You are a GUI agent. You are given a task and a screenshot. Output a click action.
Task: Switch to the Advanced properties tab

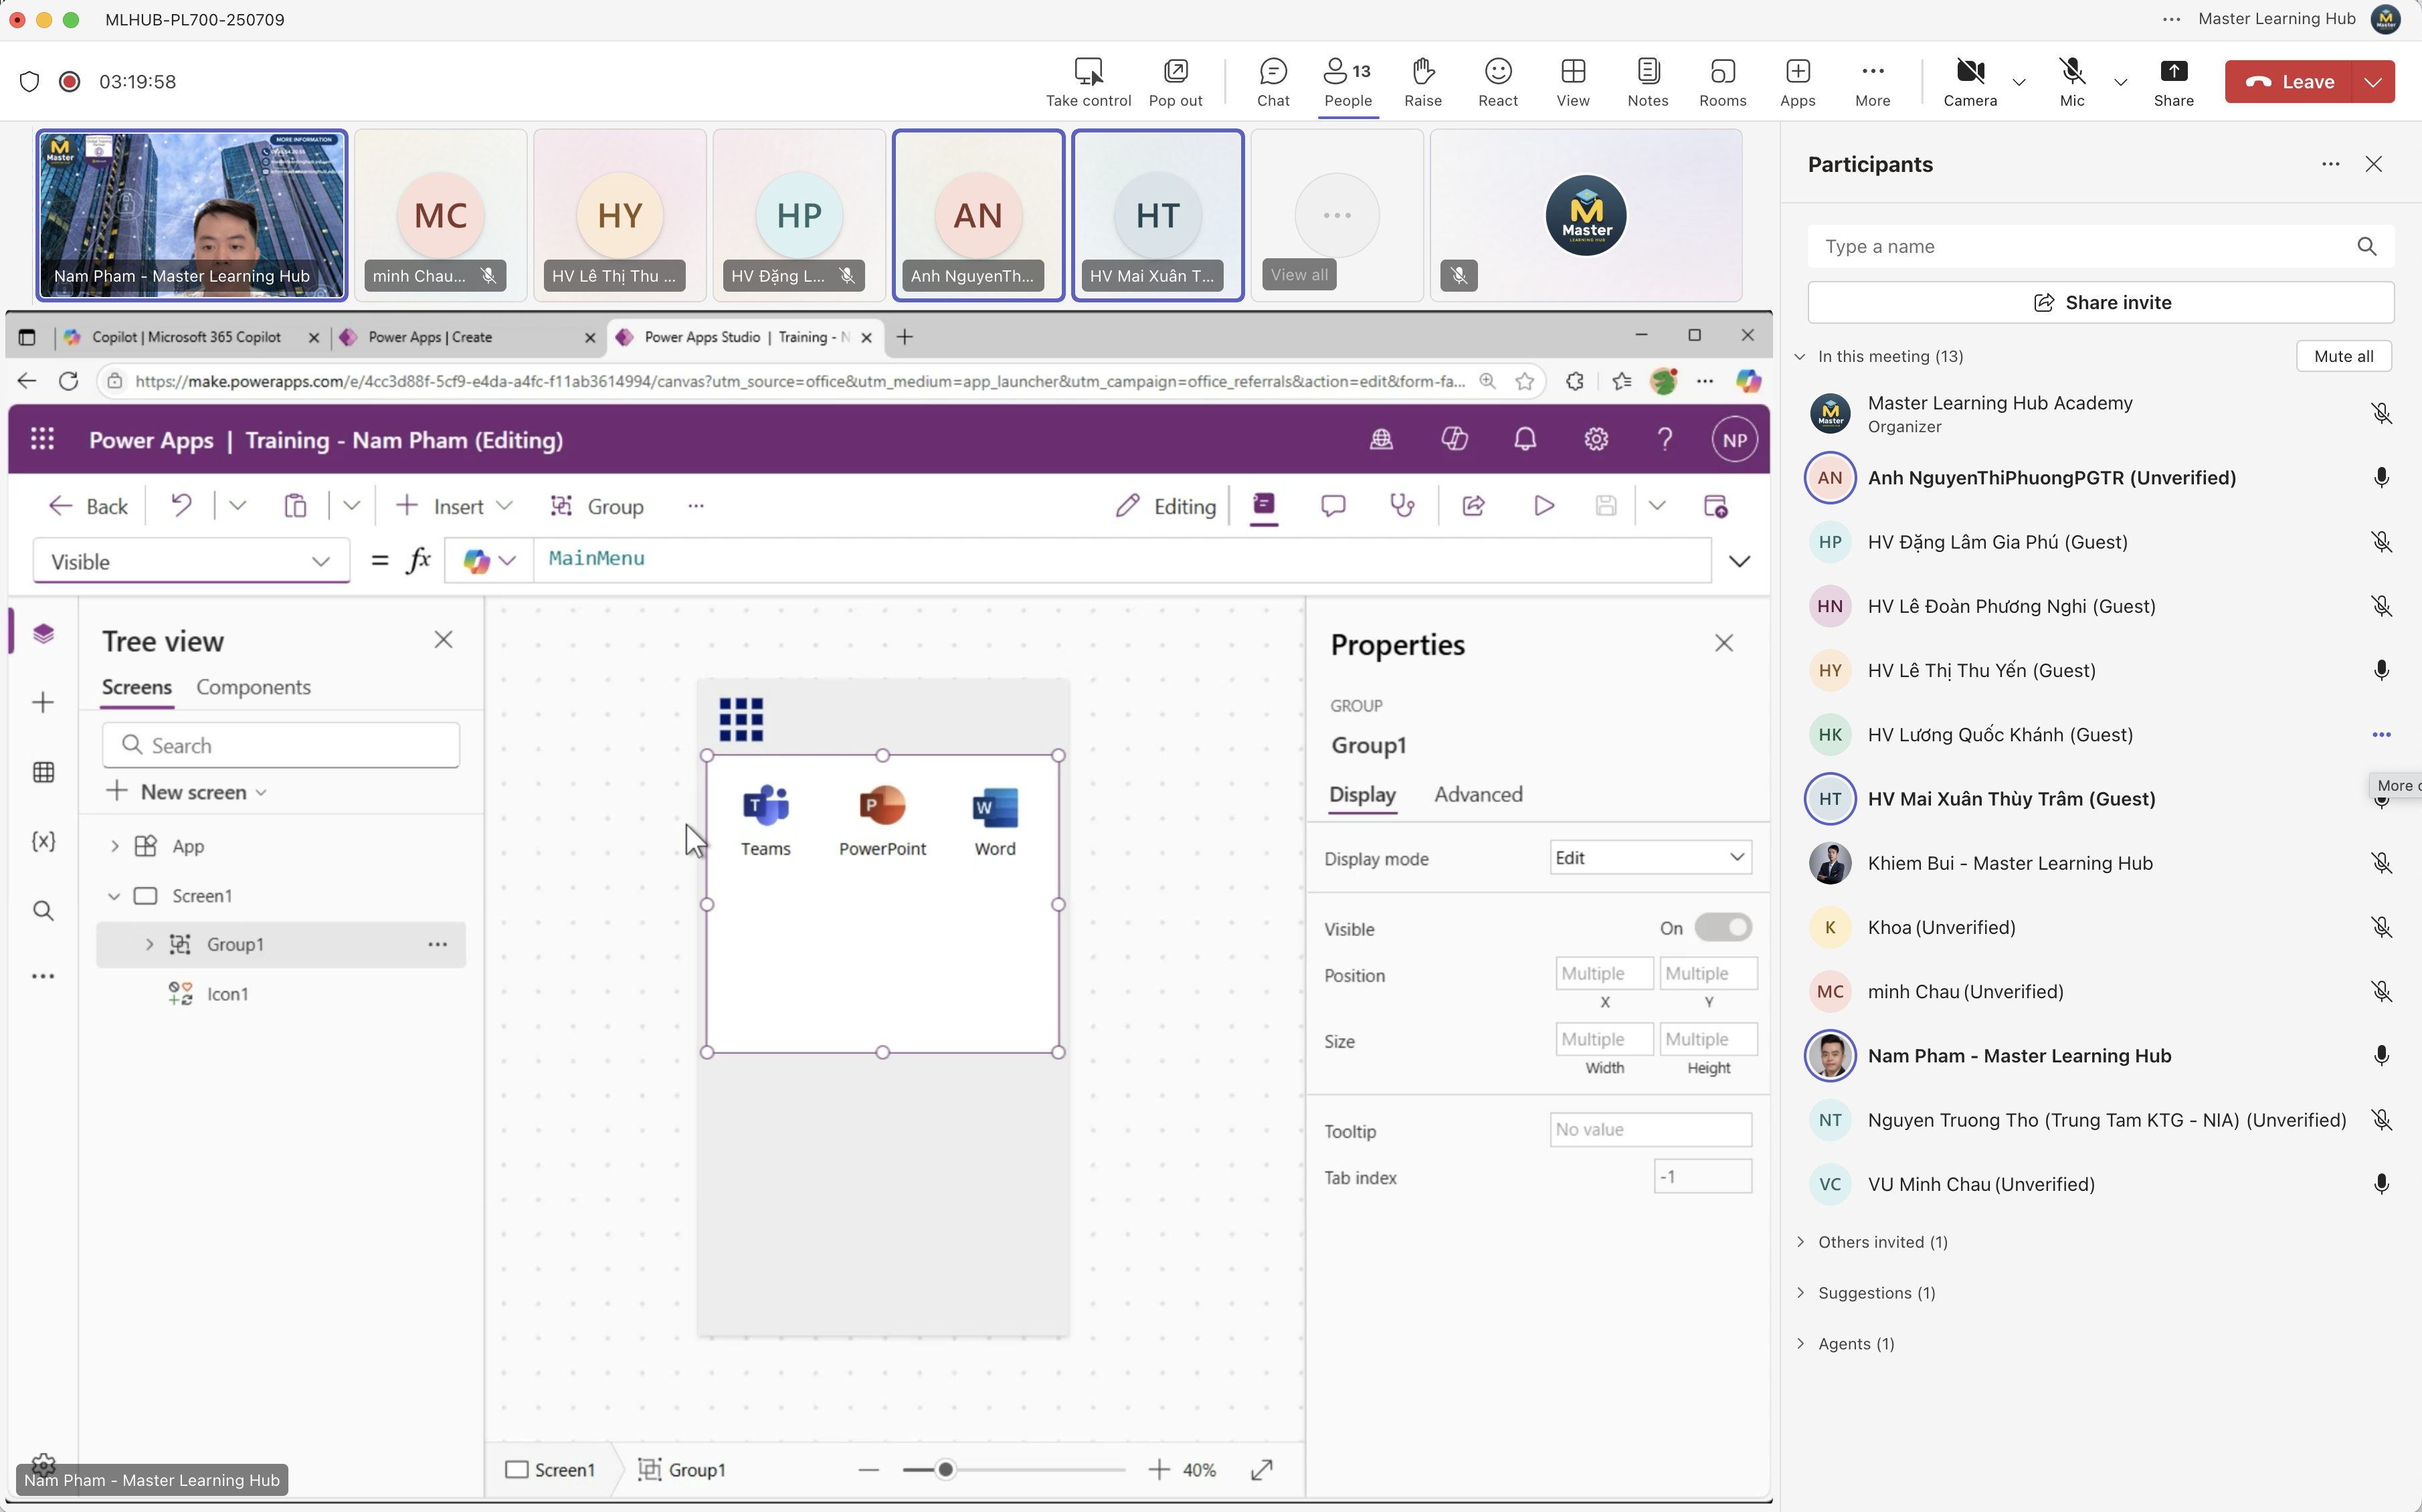tap(1478, 794)
